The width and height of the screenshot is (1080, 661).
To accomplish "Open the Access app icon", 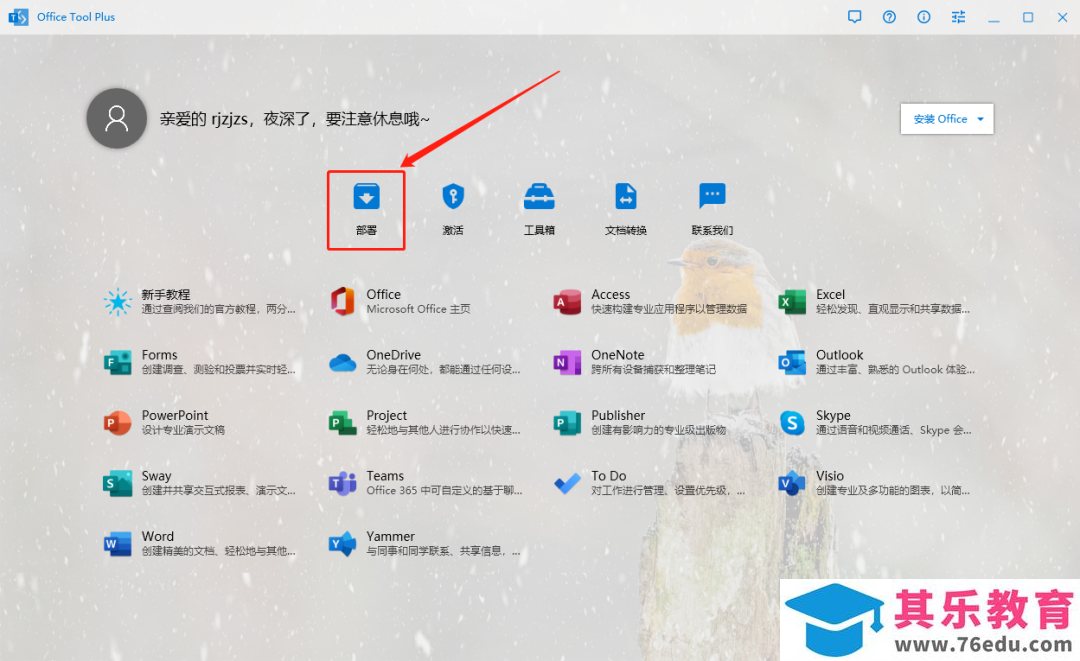I will pyautogui.click(x=567, y=302).
